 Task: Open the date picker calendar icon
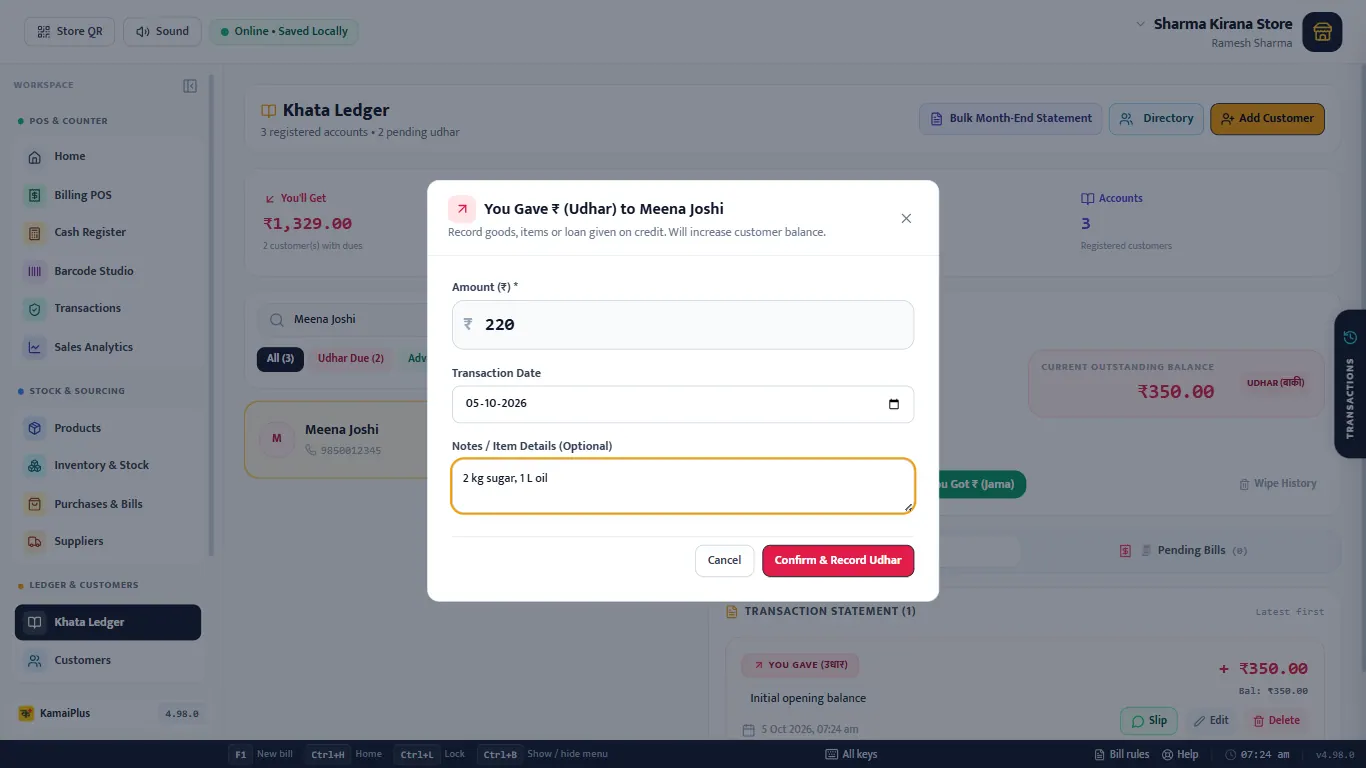pyautogui.click(x=894, y=404)
